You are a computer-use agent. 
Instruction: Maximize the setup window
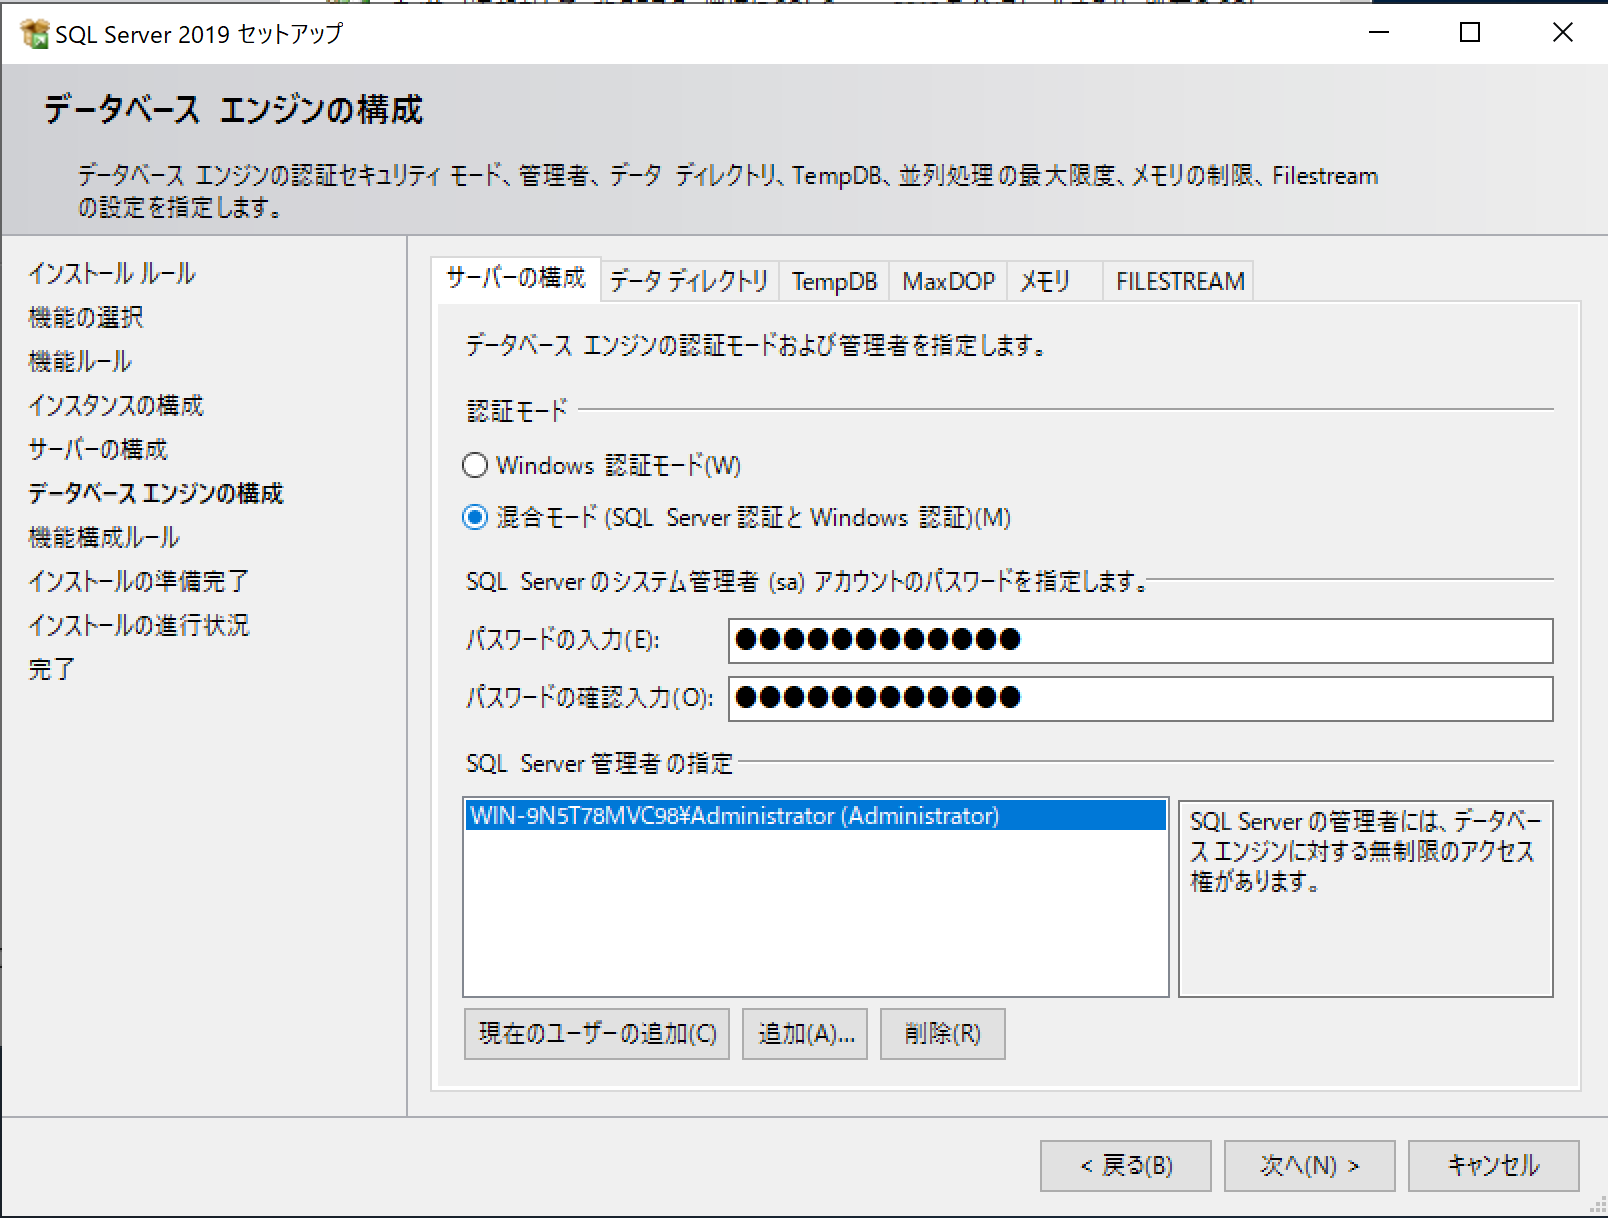coord(1470,33)
